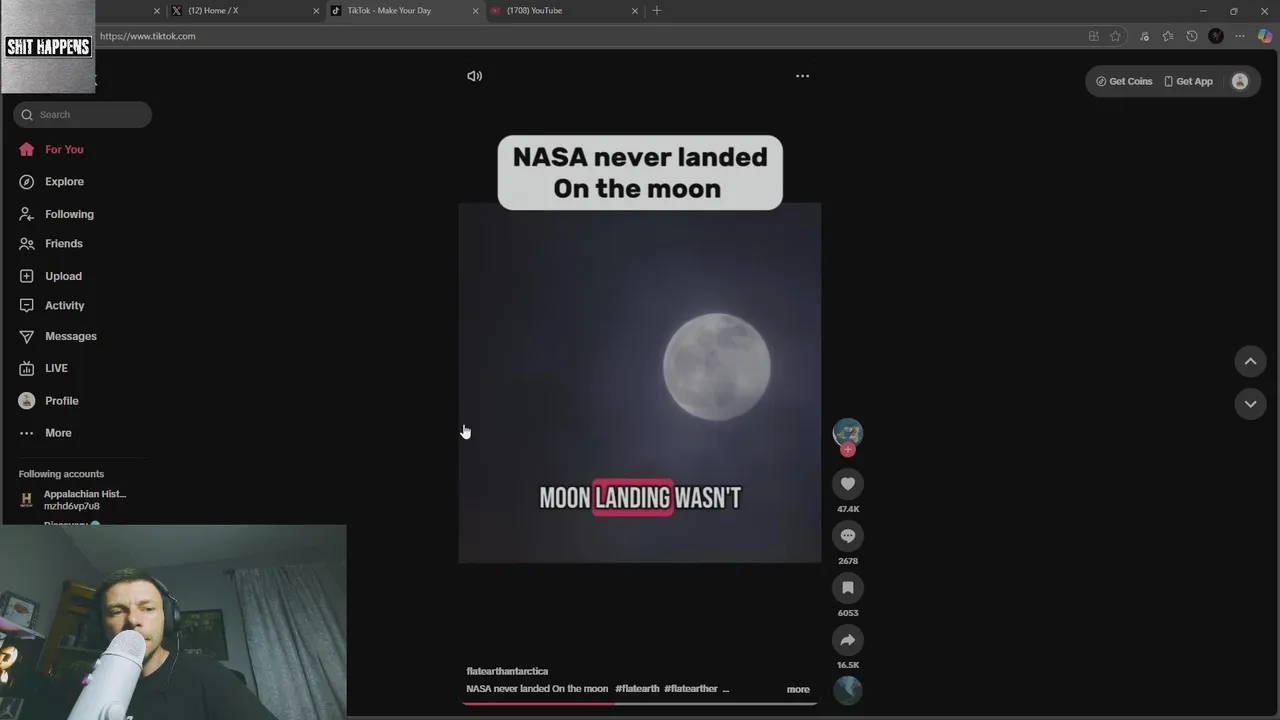Open the video three-dots options menu
Screen dimensions: 1280x720
pyautogui.click(x=802, y=76)
